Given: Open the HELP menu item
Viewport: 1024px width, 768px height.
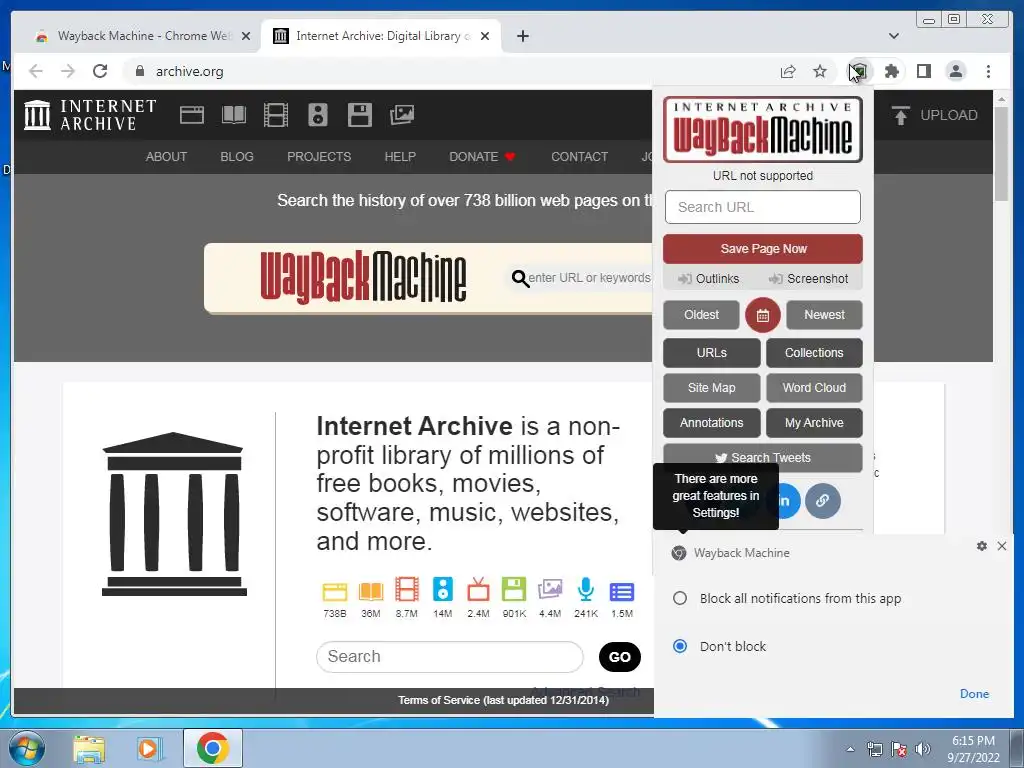Looking at the screenshot, I should coord(400,157).
